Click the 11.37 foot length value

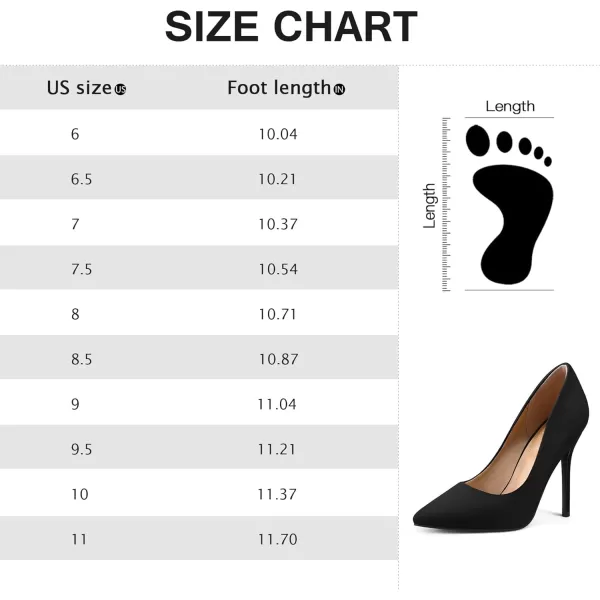[x=278, y=494]
